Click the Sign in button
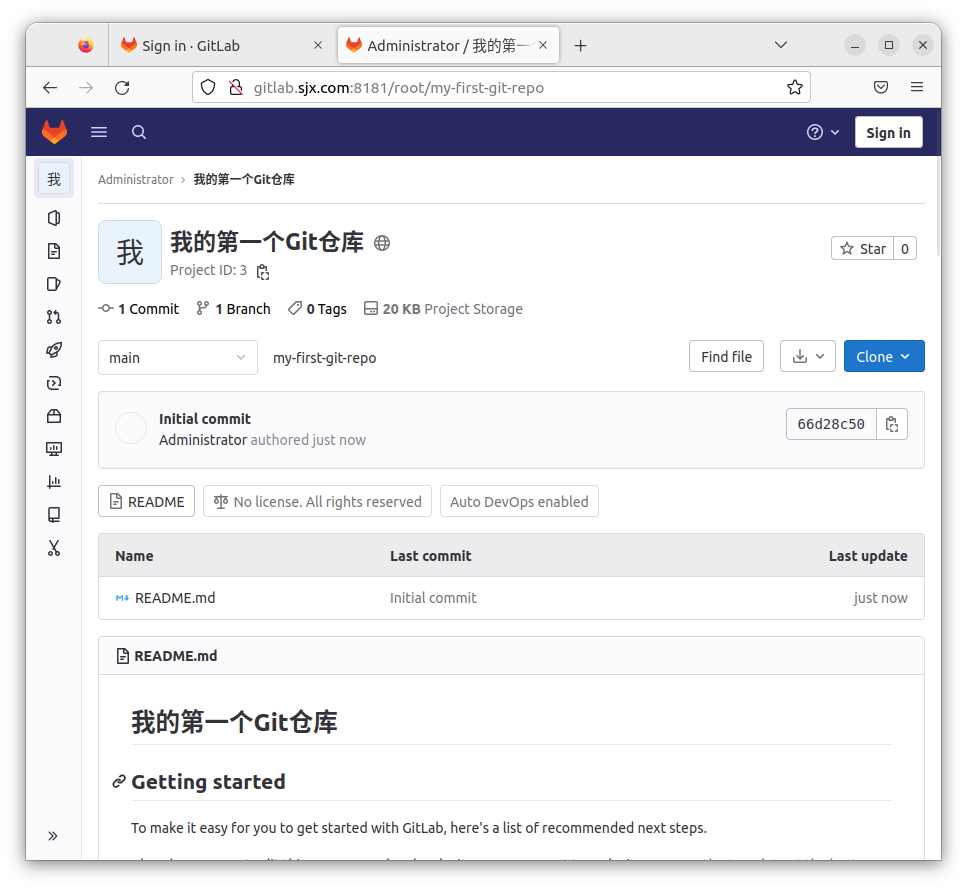Image resolution: width=967 pixels, height=889 pixels. pyautogui.click(x=888, y=132)
